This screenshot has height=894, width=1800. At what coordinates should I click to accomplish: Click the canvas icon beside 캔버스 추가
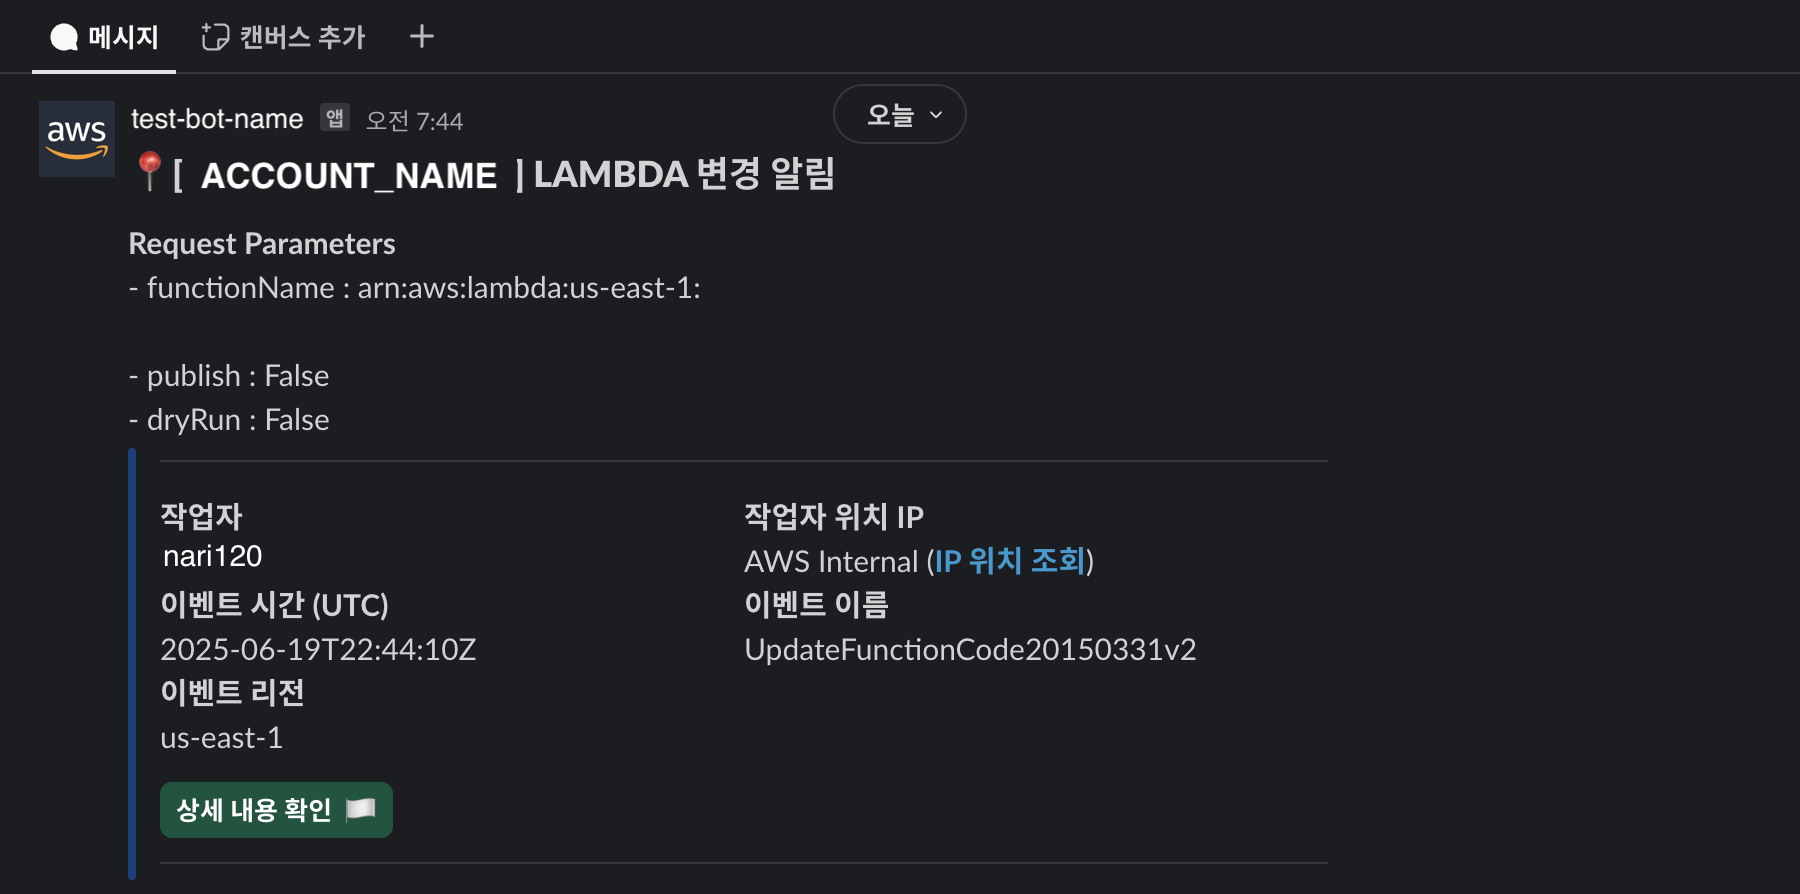pyautogui.click(x=215, y=37)
